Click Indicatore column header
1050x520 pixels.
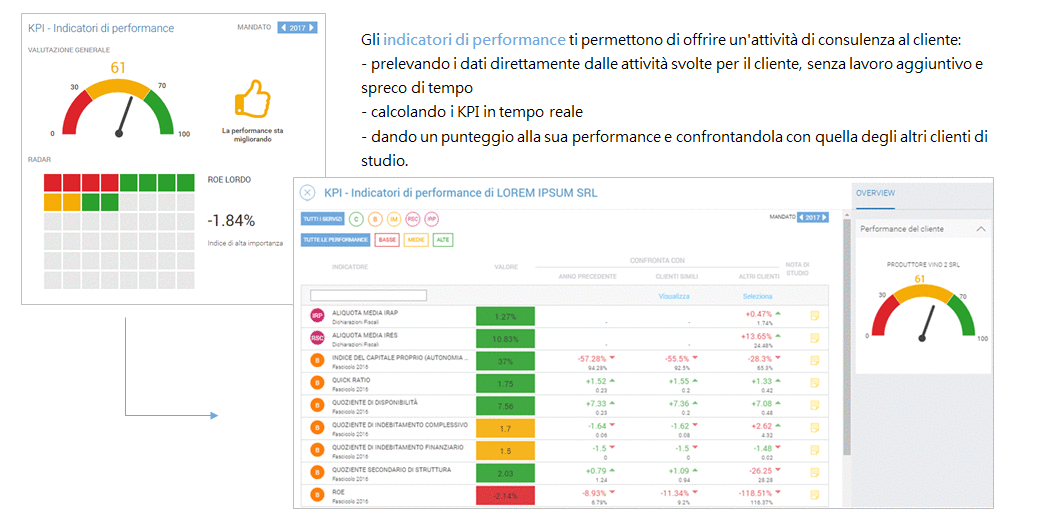(348, 267)
